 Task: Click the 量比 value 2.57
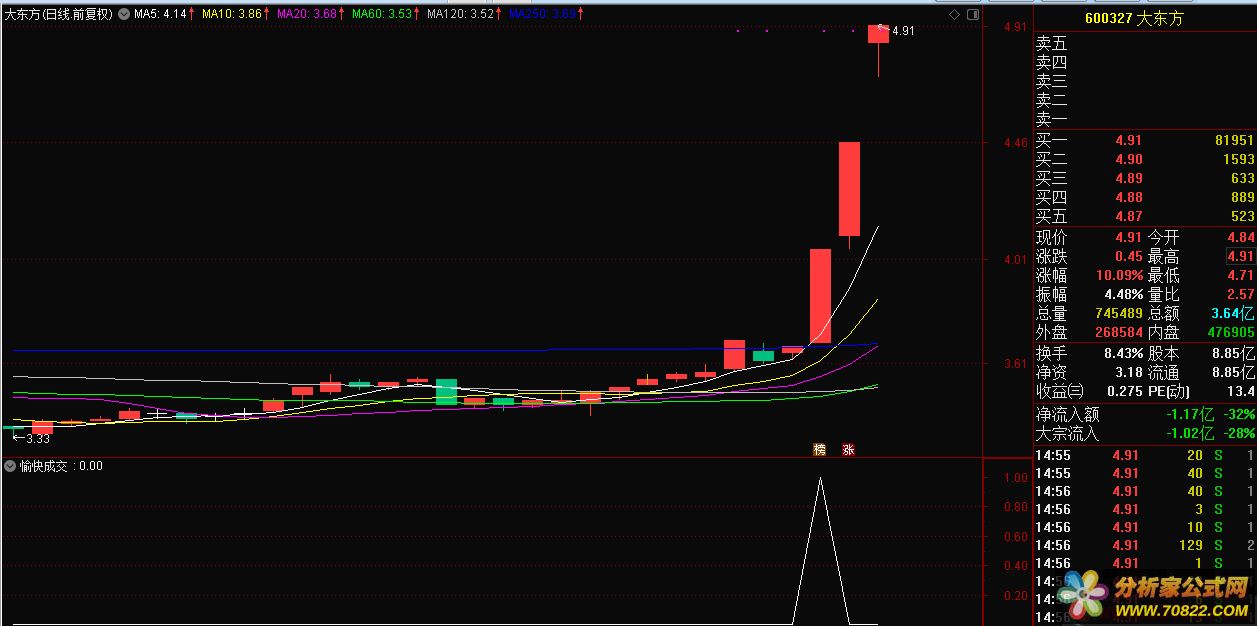pyautogui.click(x=1240, y=295)
